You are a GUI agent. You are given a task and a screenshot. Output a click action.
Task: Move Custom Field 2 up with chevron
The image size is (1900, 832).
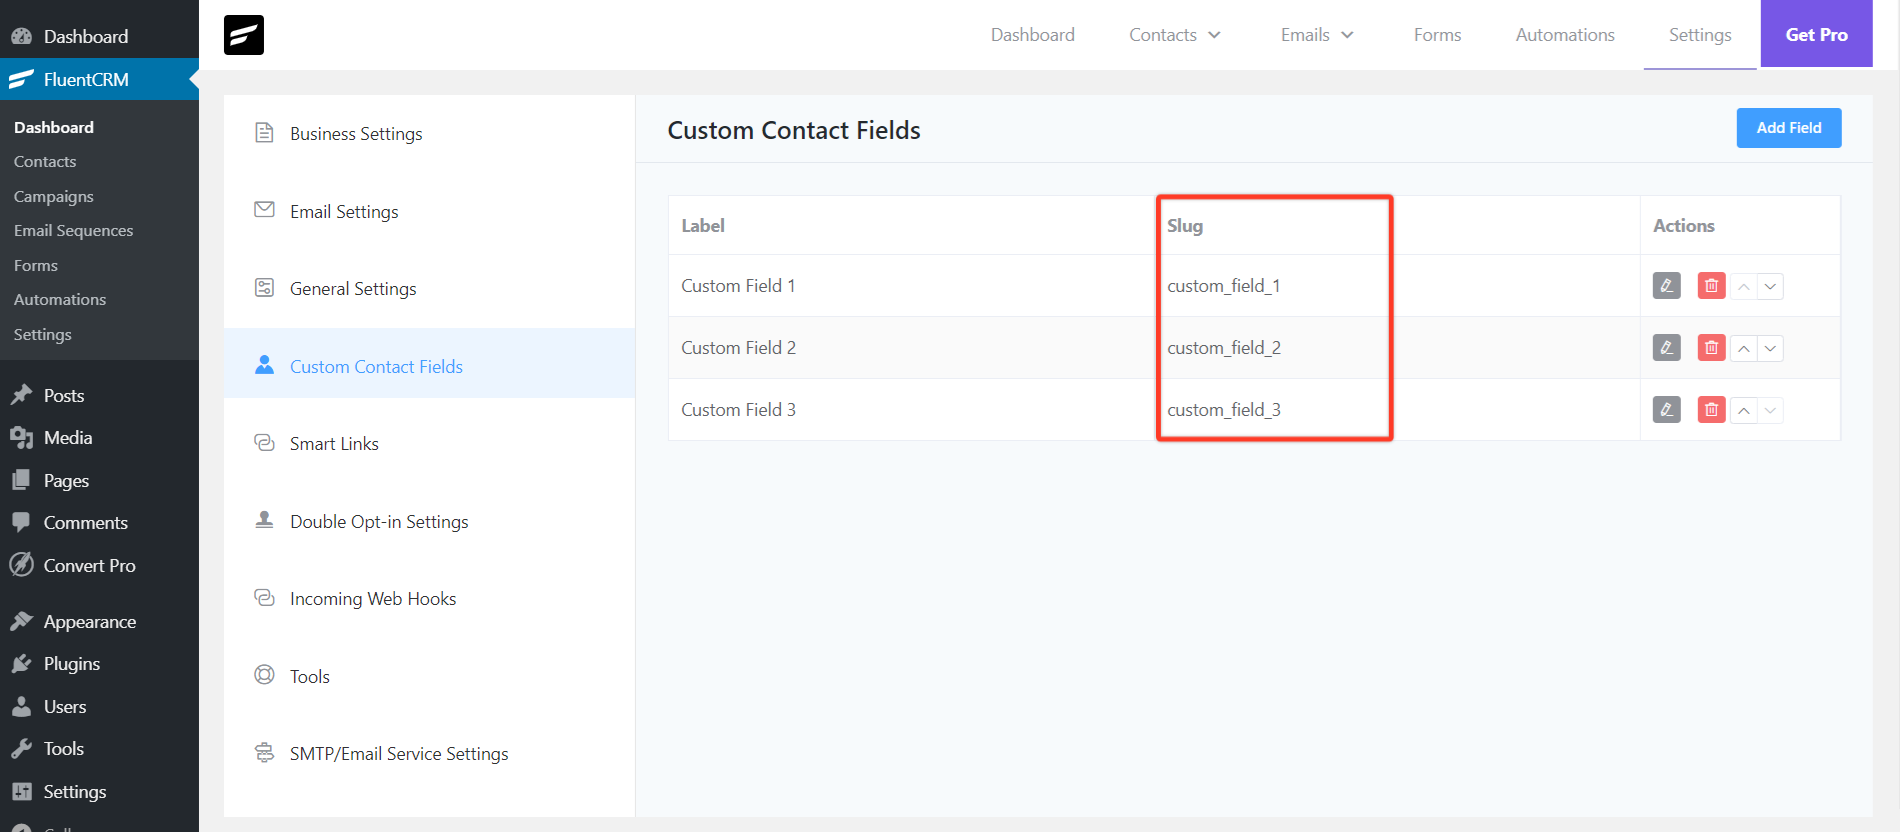pyautogui.click(x=1744, y=349)
